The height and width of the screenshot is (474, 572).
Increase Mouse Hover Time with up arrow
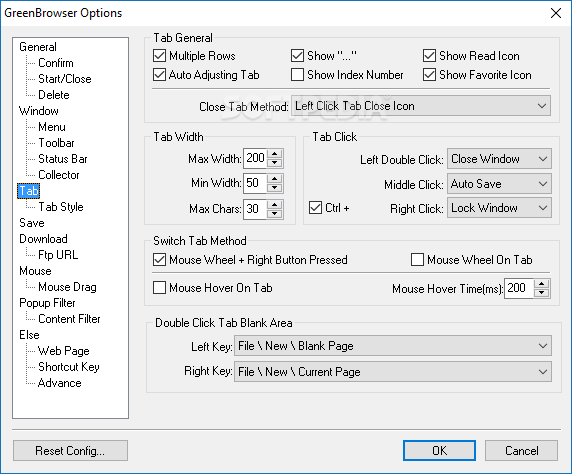tap(542, 284)
